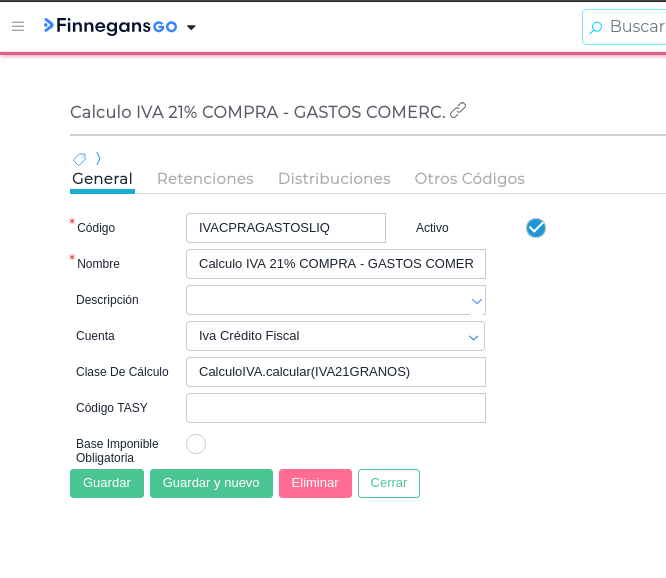The image size is (666, 578).
Task: Switch to the Retenciones tab
Action: 205,179
